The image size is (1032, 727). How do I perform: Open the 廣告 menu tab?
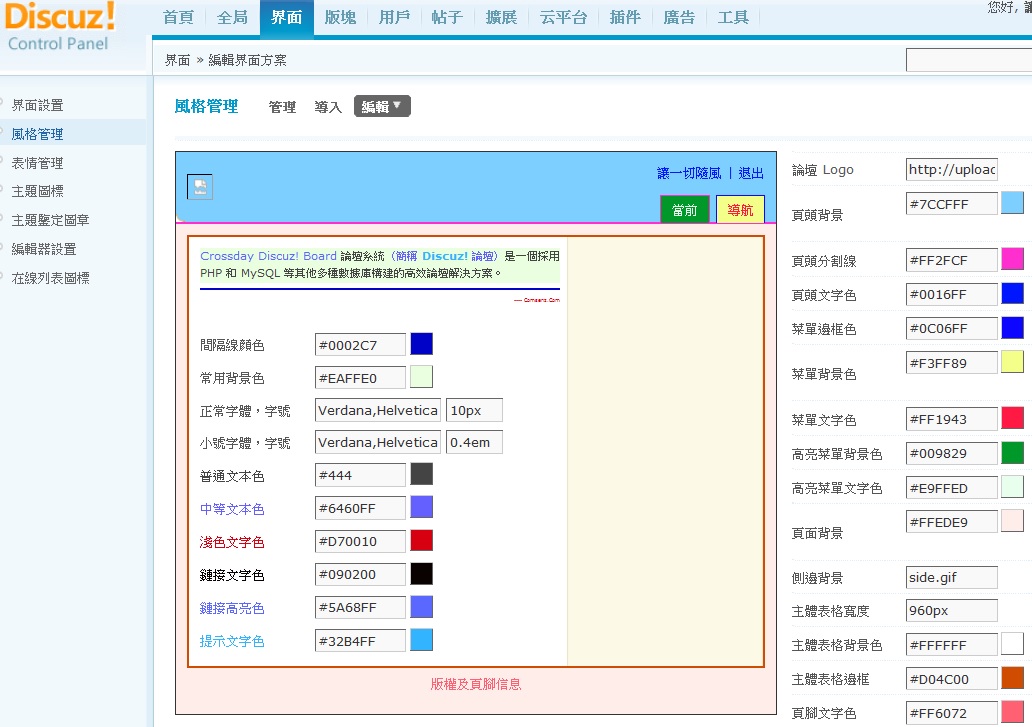tap(679, 18)
